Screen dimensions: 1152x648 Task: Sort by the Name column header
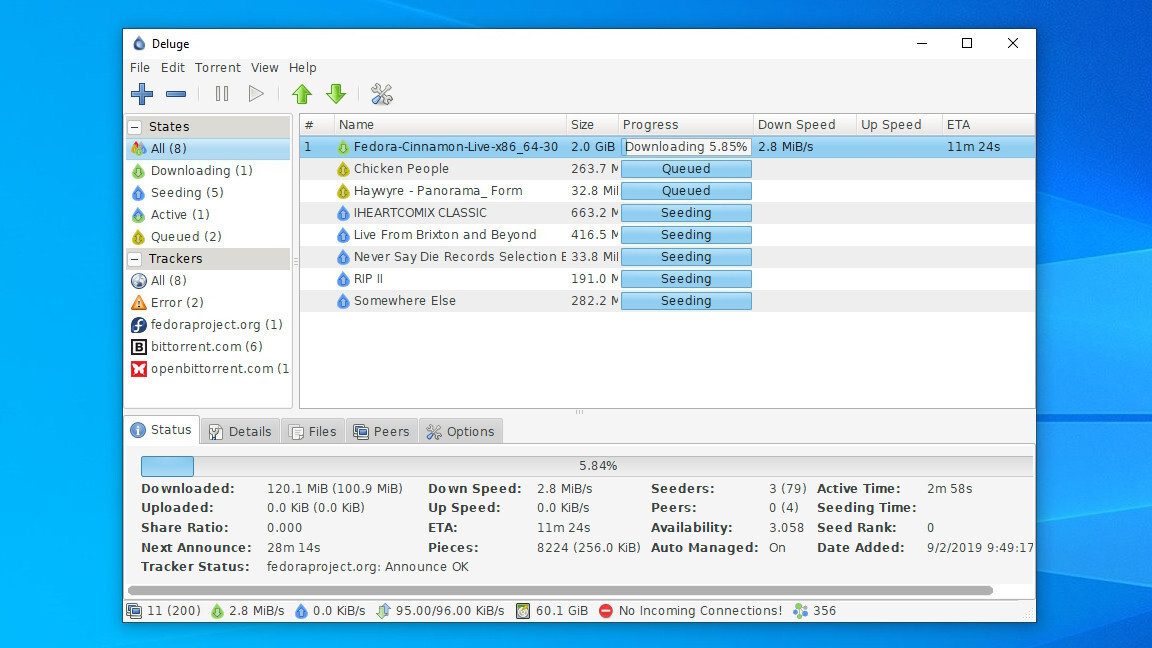tap(450, 125)
